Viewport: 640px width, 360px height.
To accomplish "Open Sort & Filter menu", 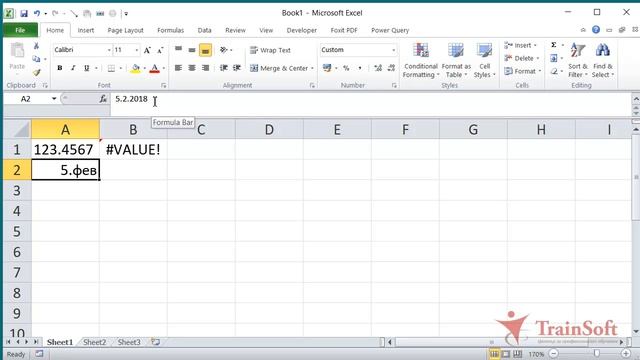I will [578, 60].
